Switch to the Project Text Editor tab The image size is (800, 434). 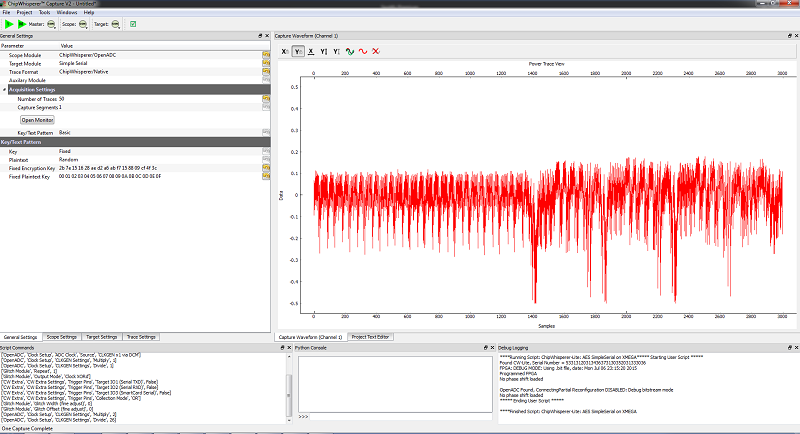tap(370, 337)
